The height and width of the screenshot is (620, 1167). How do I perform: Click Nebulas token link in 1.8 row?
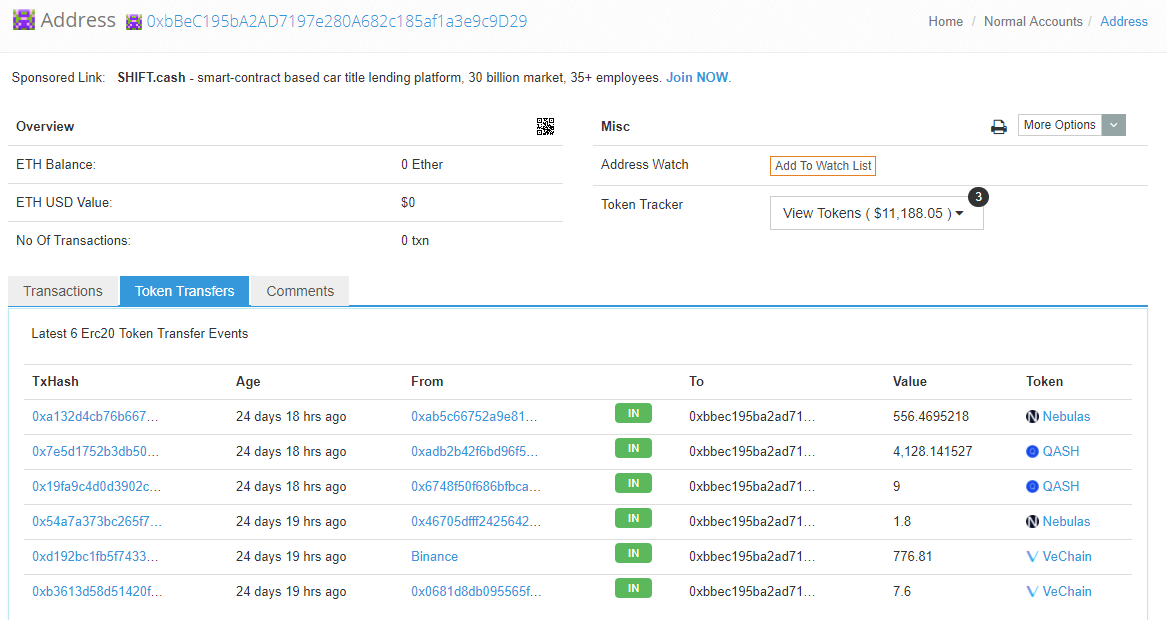point(1066,522)
